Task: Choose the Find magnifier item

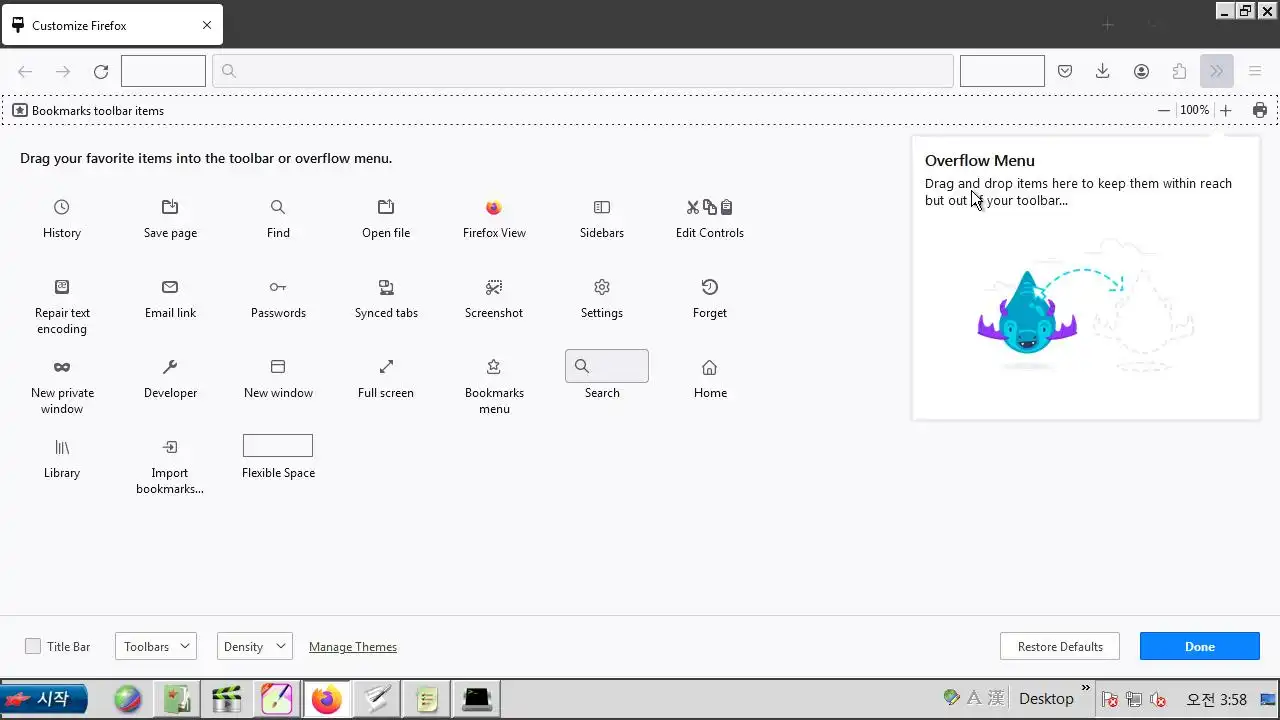Action: [278, 218]
